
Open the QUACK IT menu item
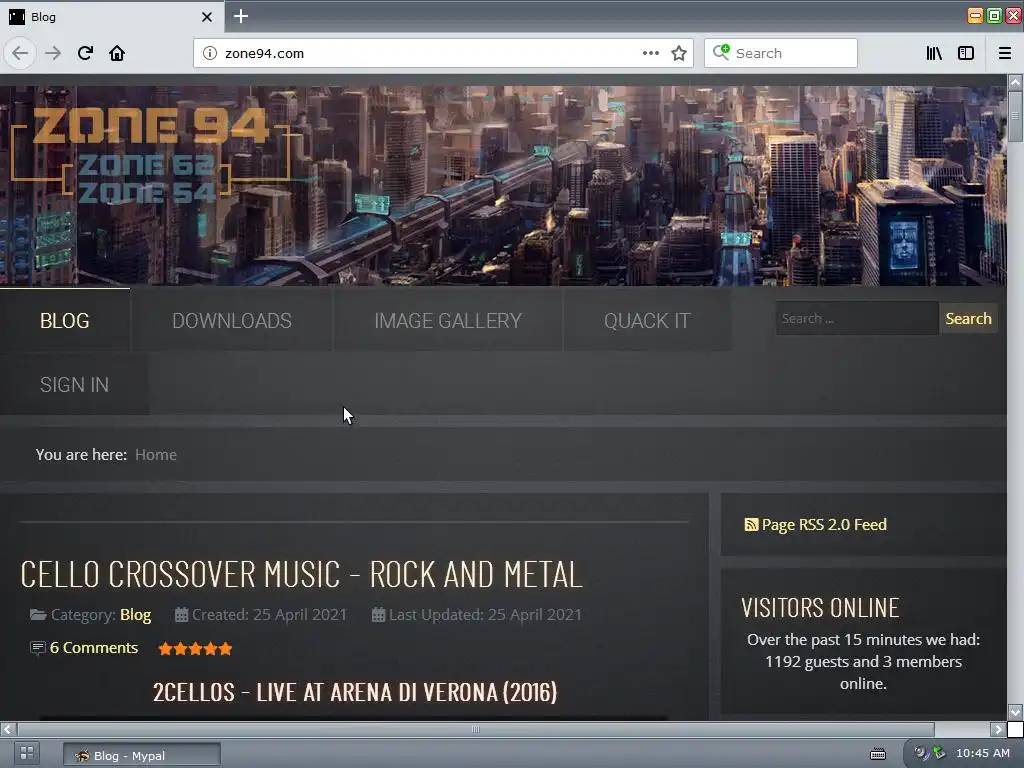(x=647, y=321)
